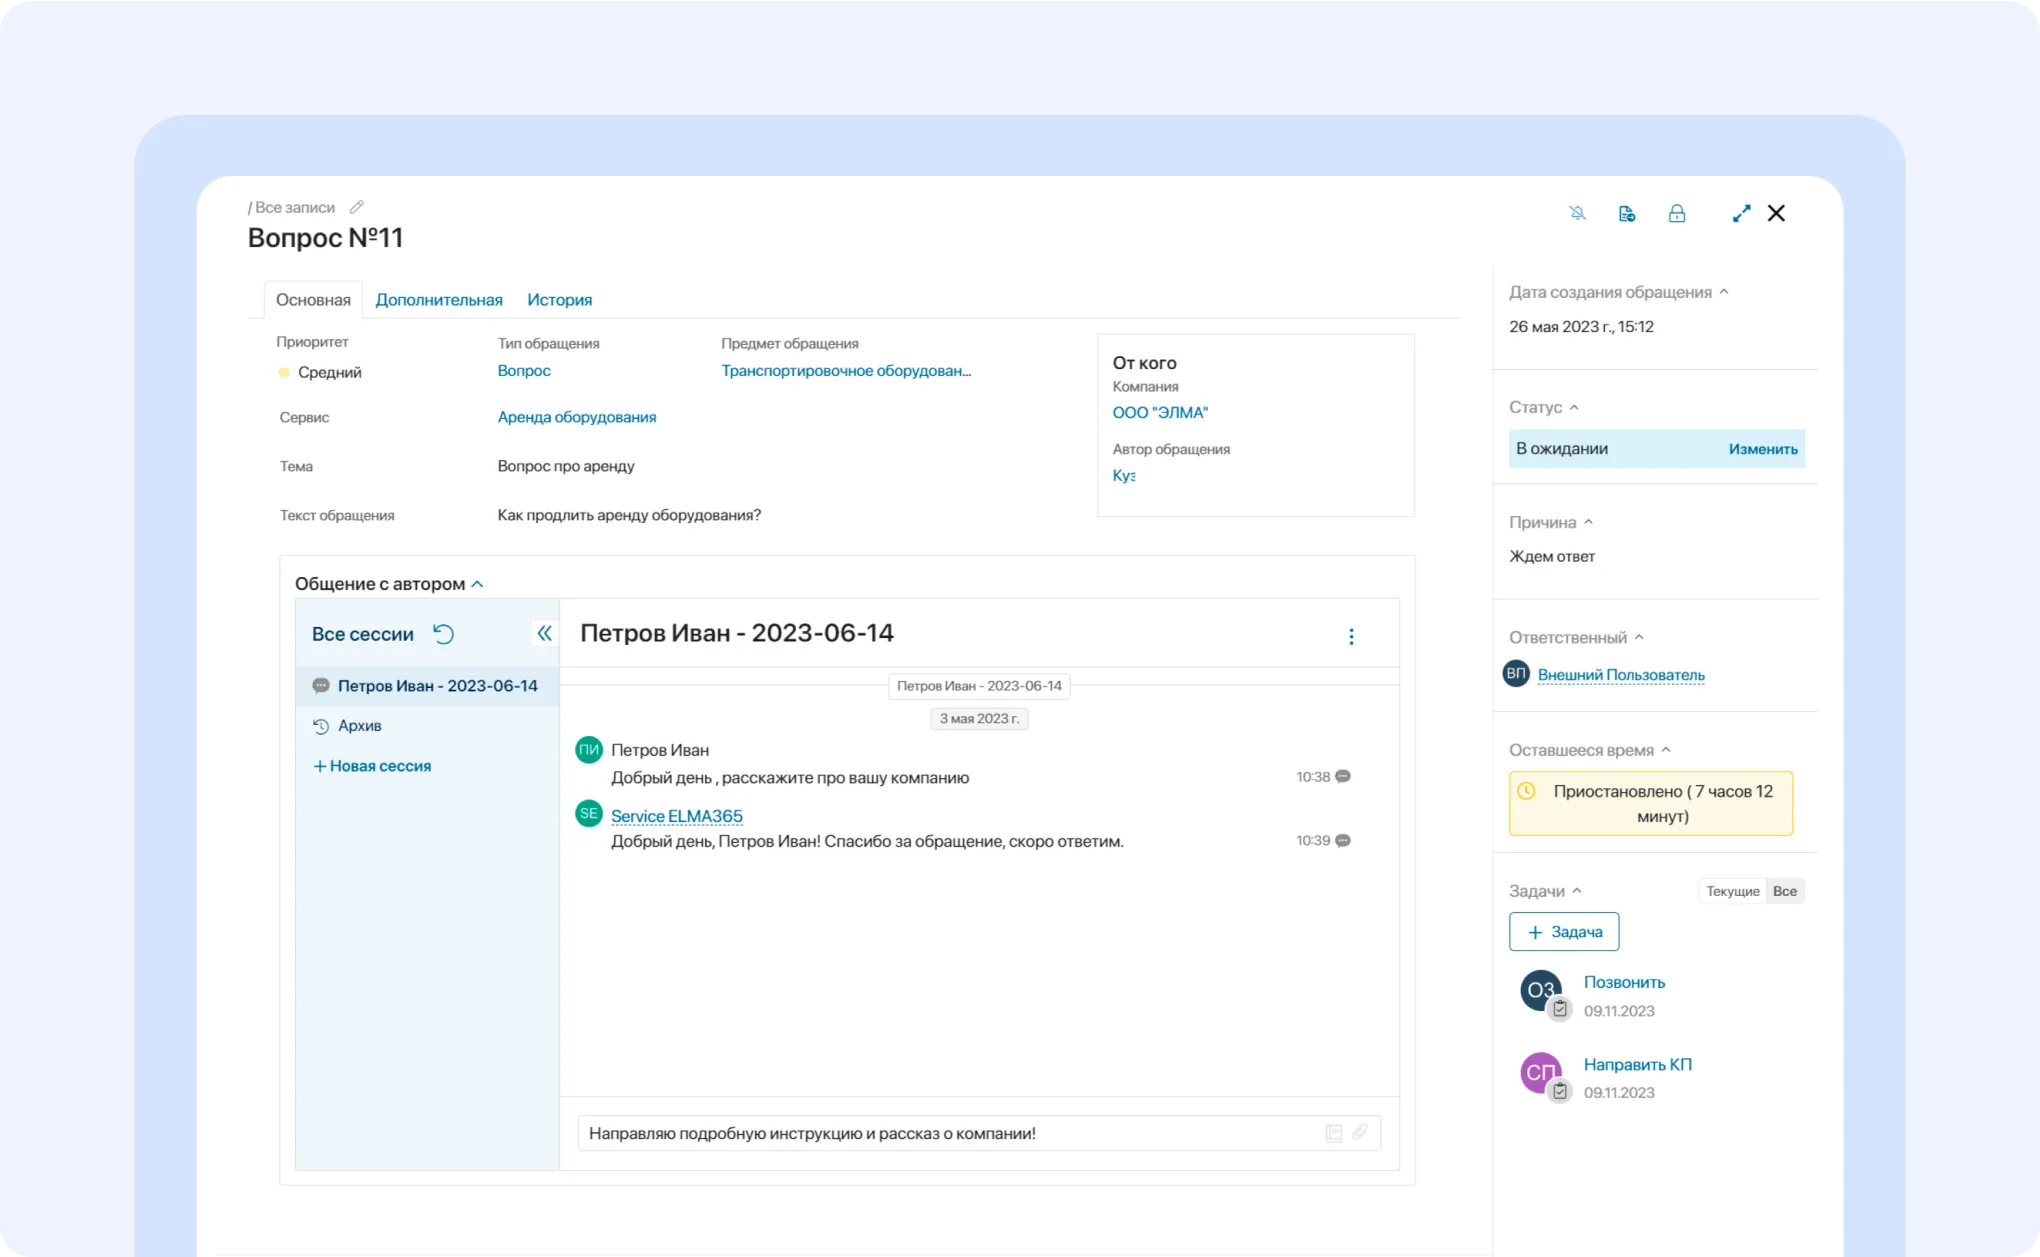Attach a file with the paperclip icon
2040x1257 pixels.
pos(1360,1133)
